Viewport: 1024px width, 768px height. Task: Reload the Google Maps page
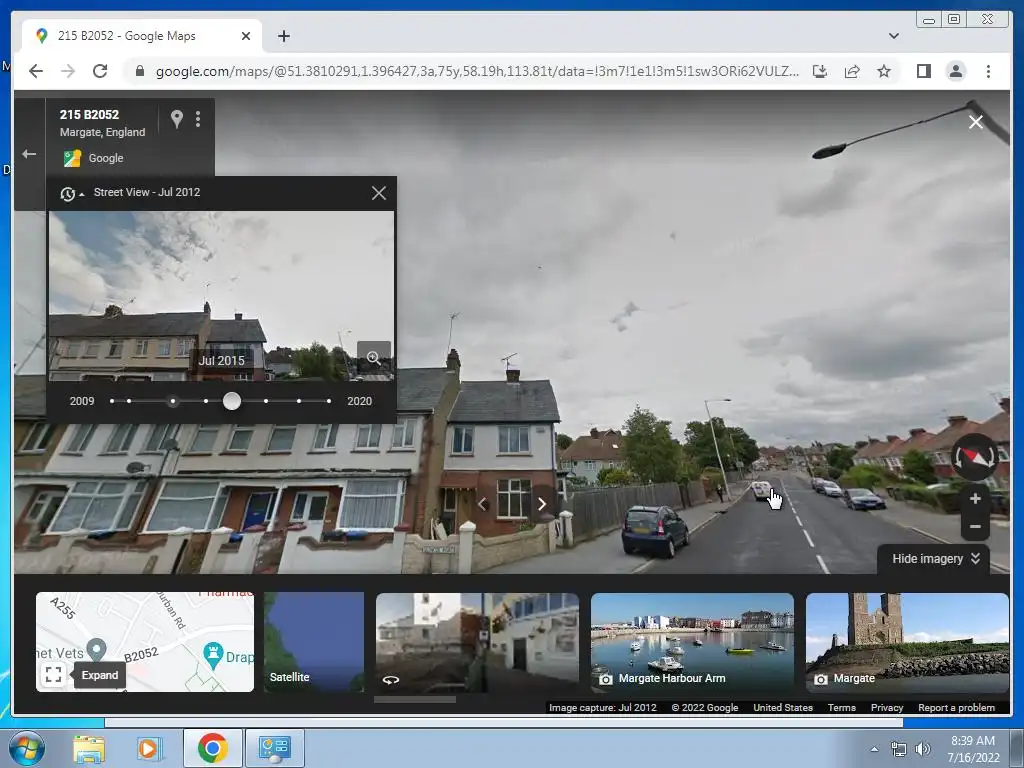(x=100, y=71)
